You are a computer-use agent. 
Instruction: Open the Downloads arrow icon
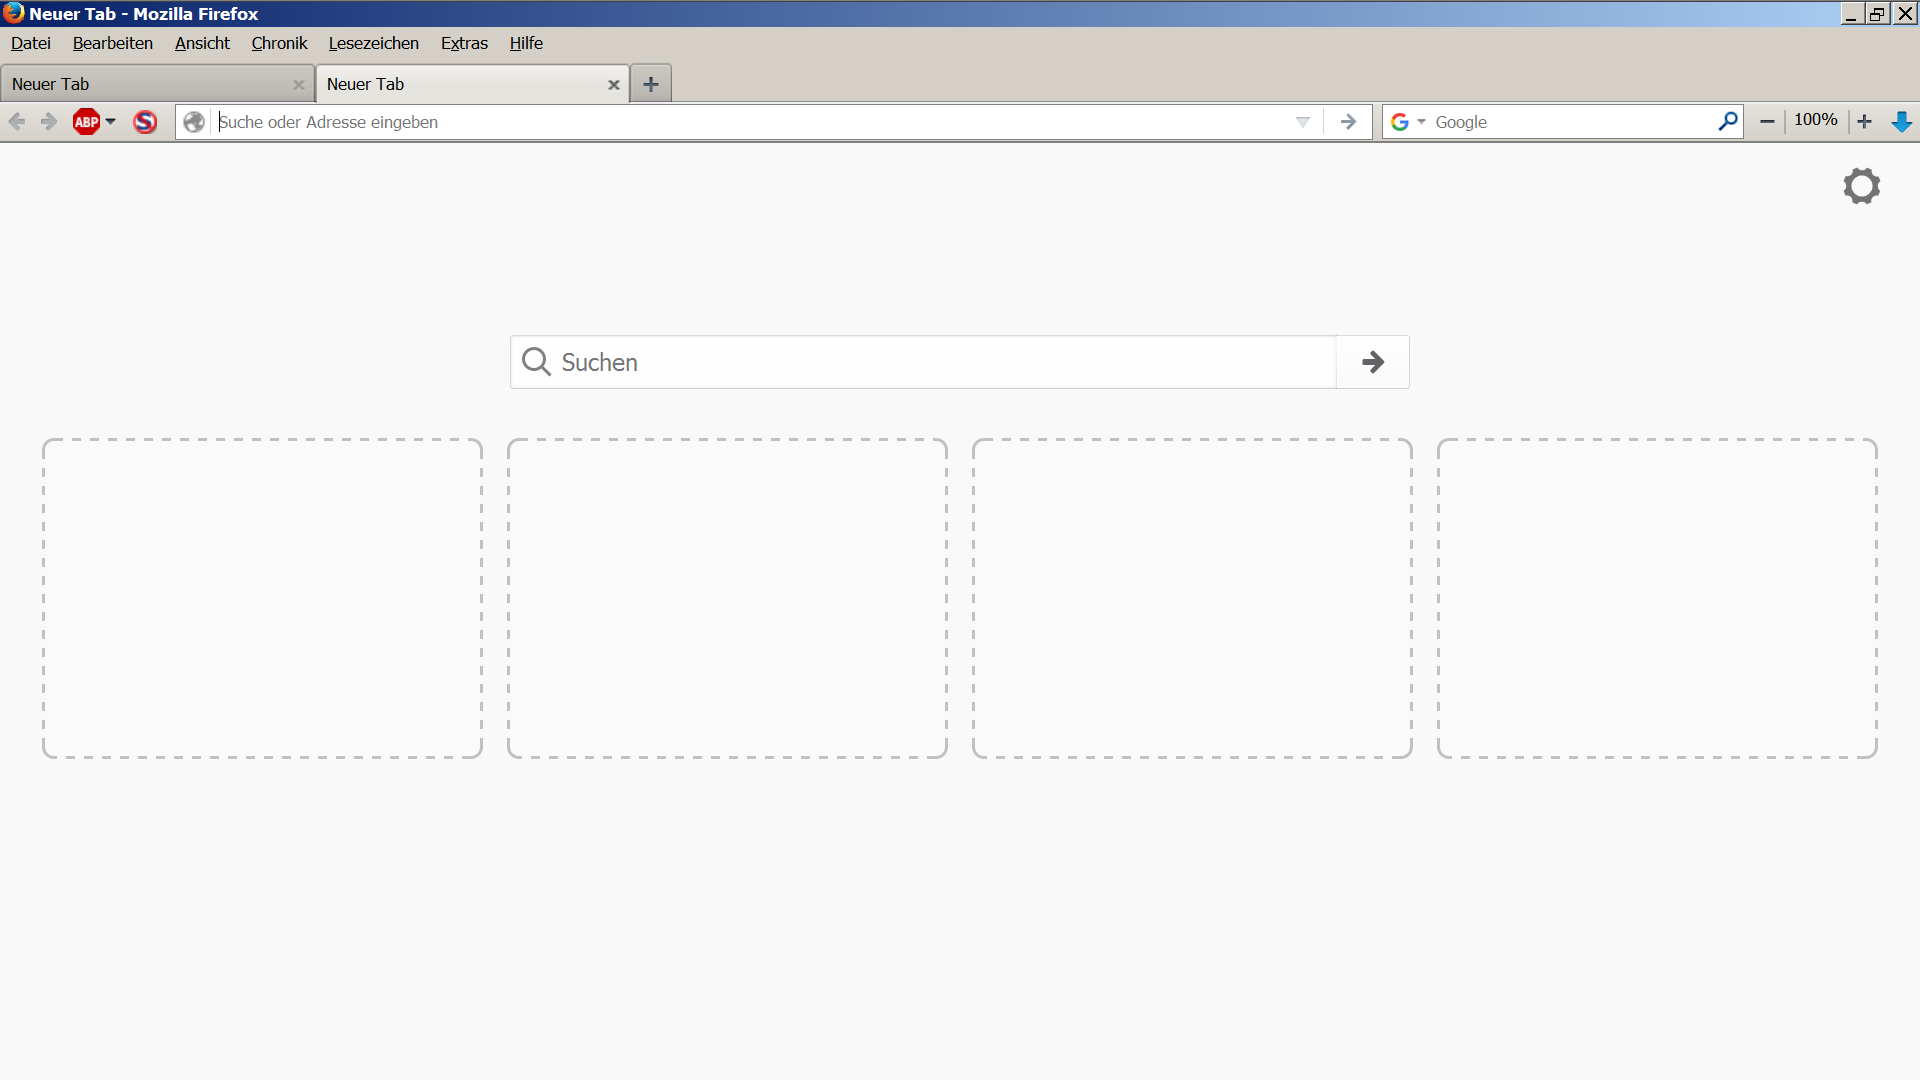click(1901, 122)
